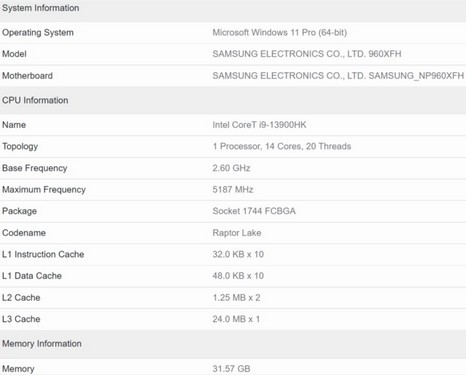Click the 'SAMSUNG ELECTRONICS CO., LTD. 960XFH' value
Viewport: 466px width, 375px height.
[x=307, y=54]
